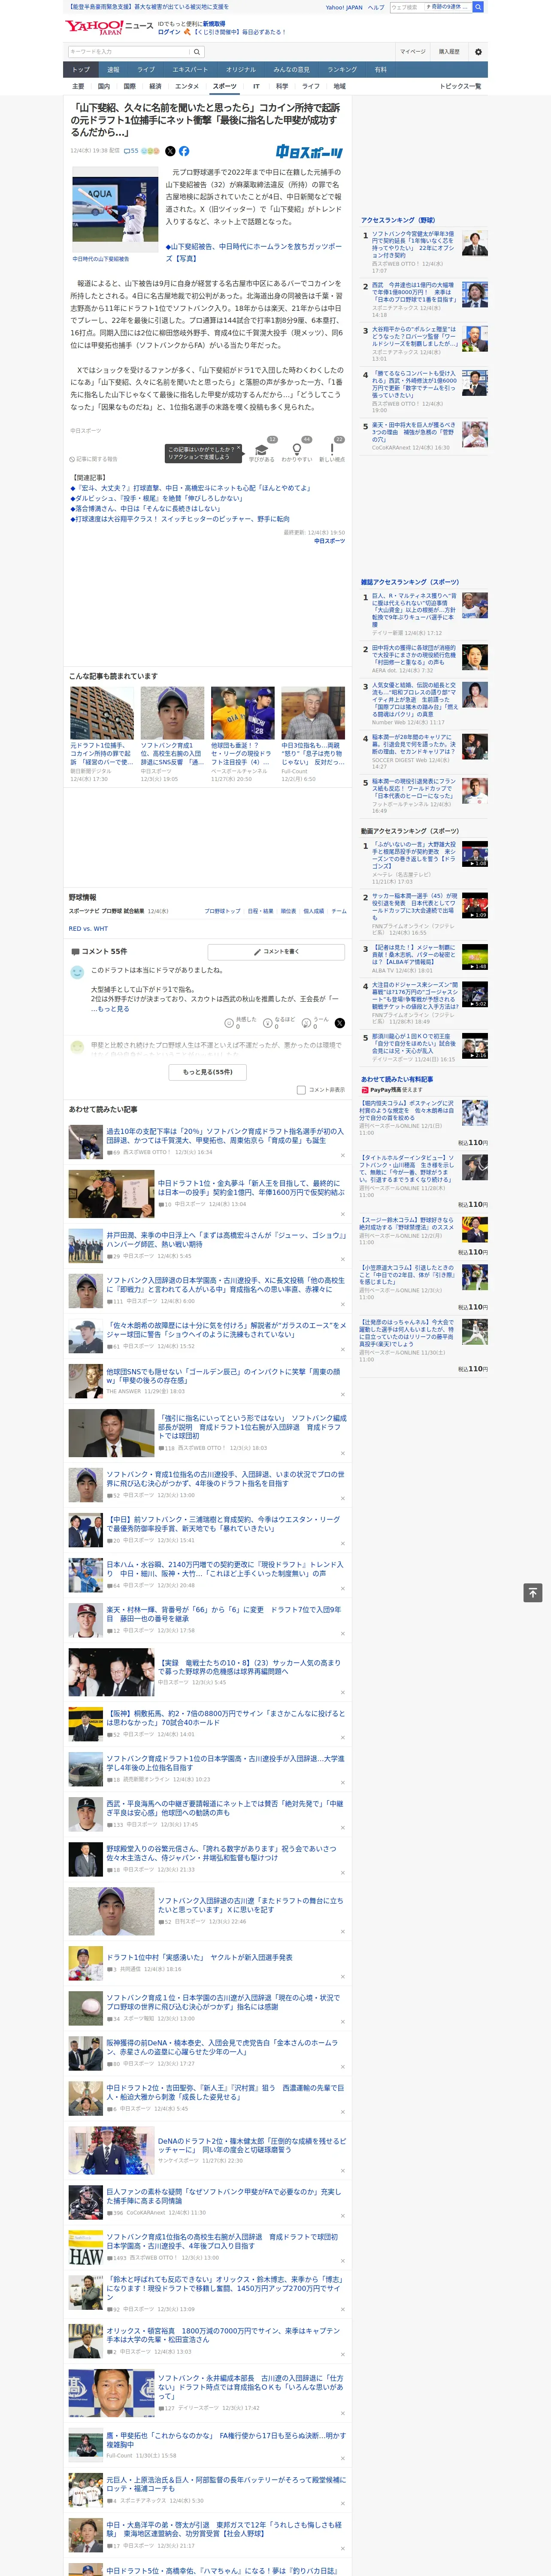Open the emergency disaster support banner link
The width and height of the screenshot is (551, 2576).
pyautogui.click(x=147, y=7)
